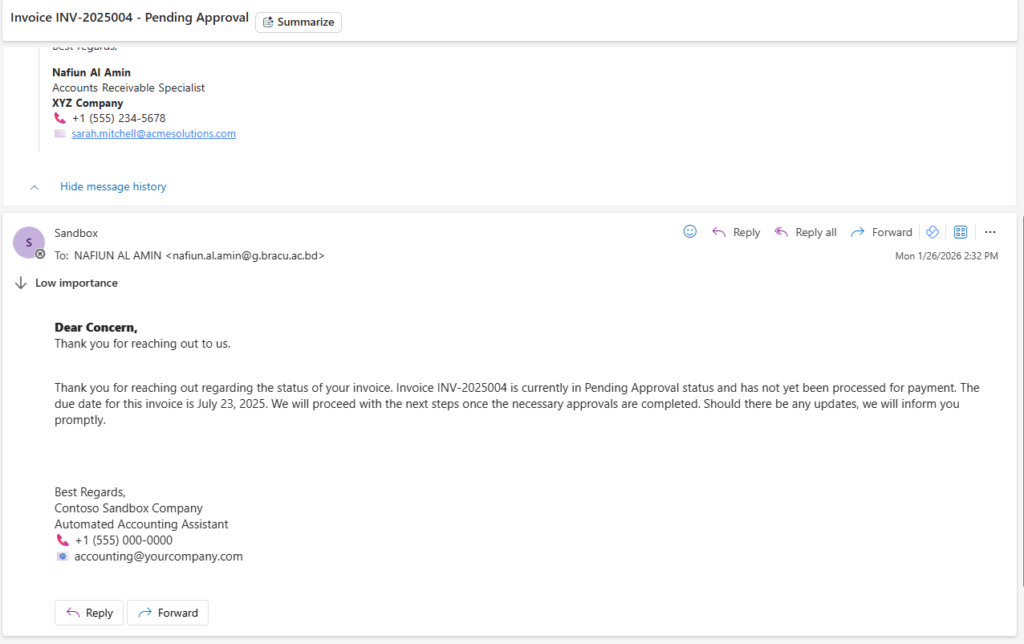This screenshot has width=1024, height=644.
Task: Click the Sandbox sender avatar
Action: (28, 242)
